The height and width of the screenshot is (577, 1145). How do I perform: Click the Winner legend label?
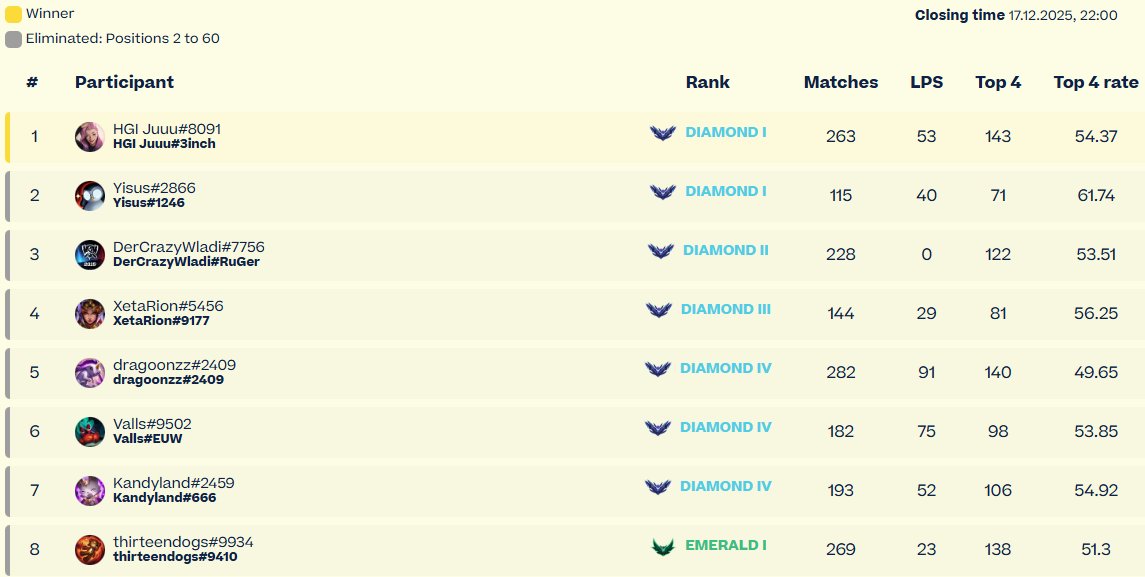pyautogui.click(x=50, y=14)
